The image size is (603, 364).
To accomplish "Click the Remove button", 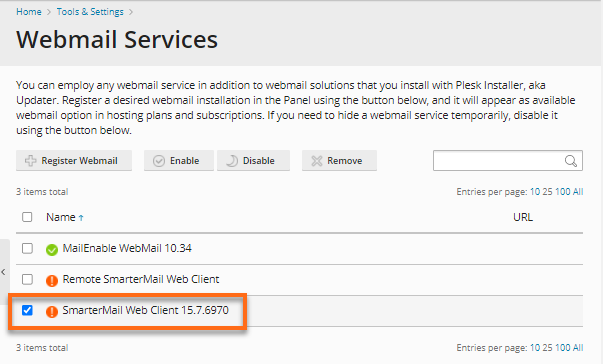I will pyautogui.click(x=339, y=161).
